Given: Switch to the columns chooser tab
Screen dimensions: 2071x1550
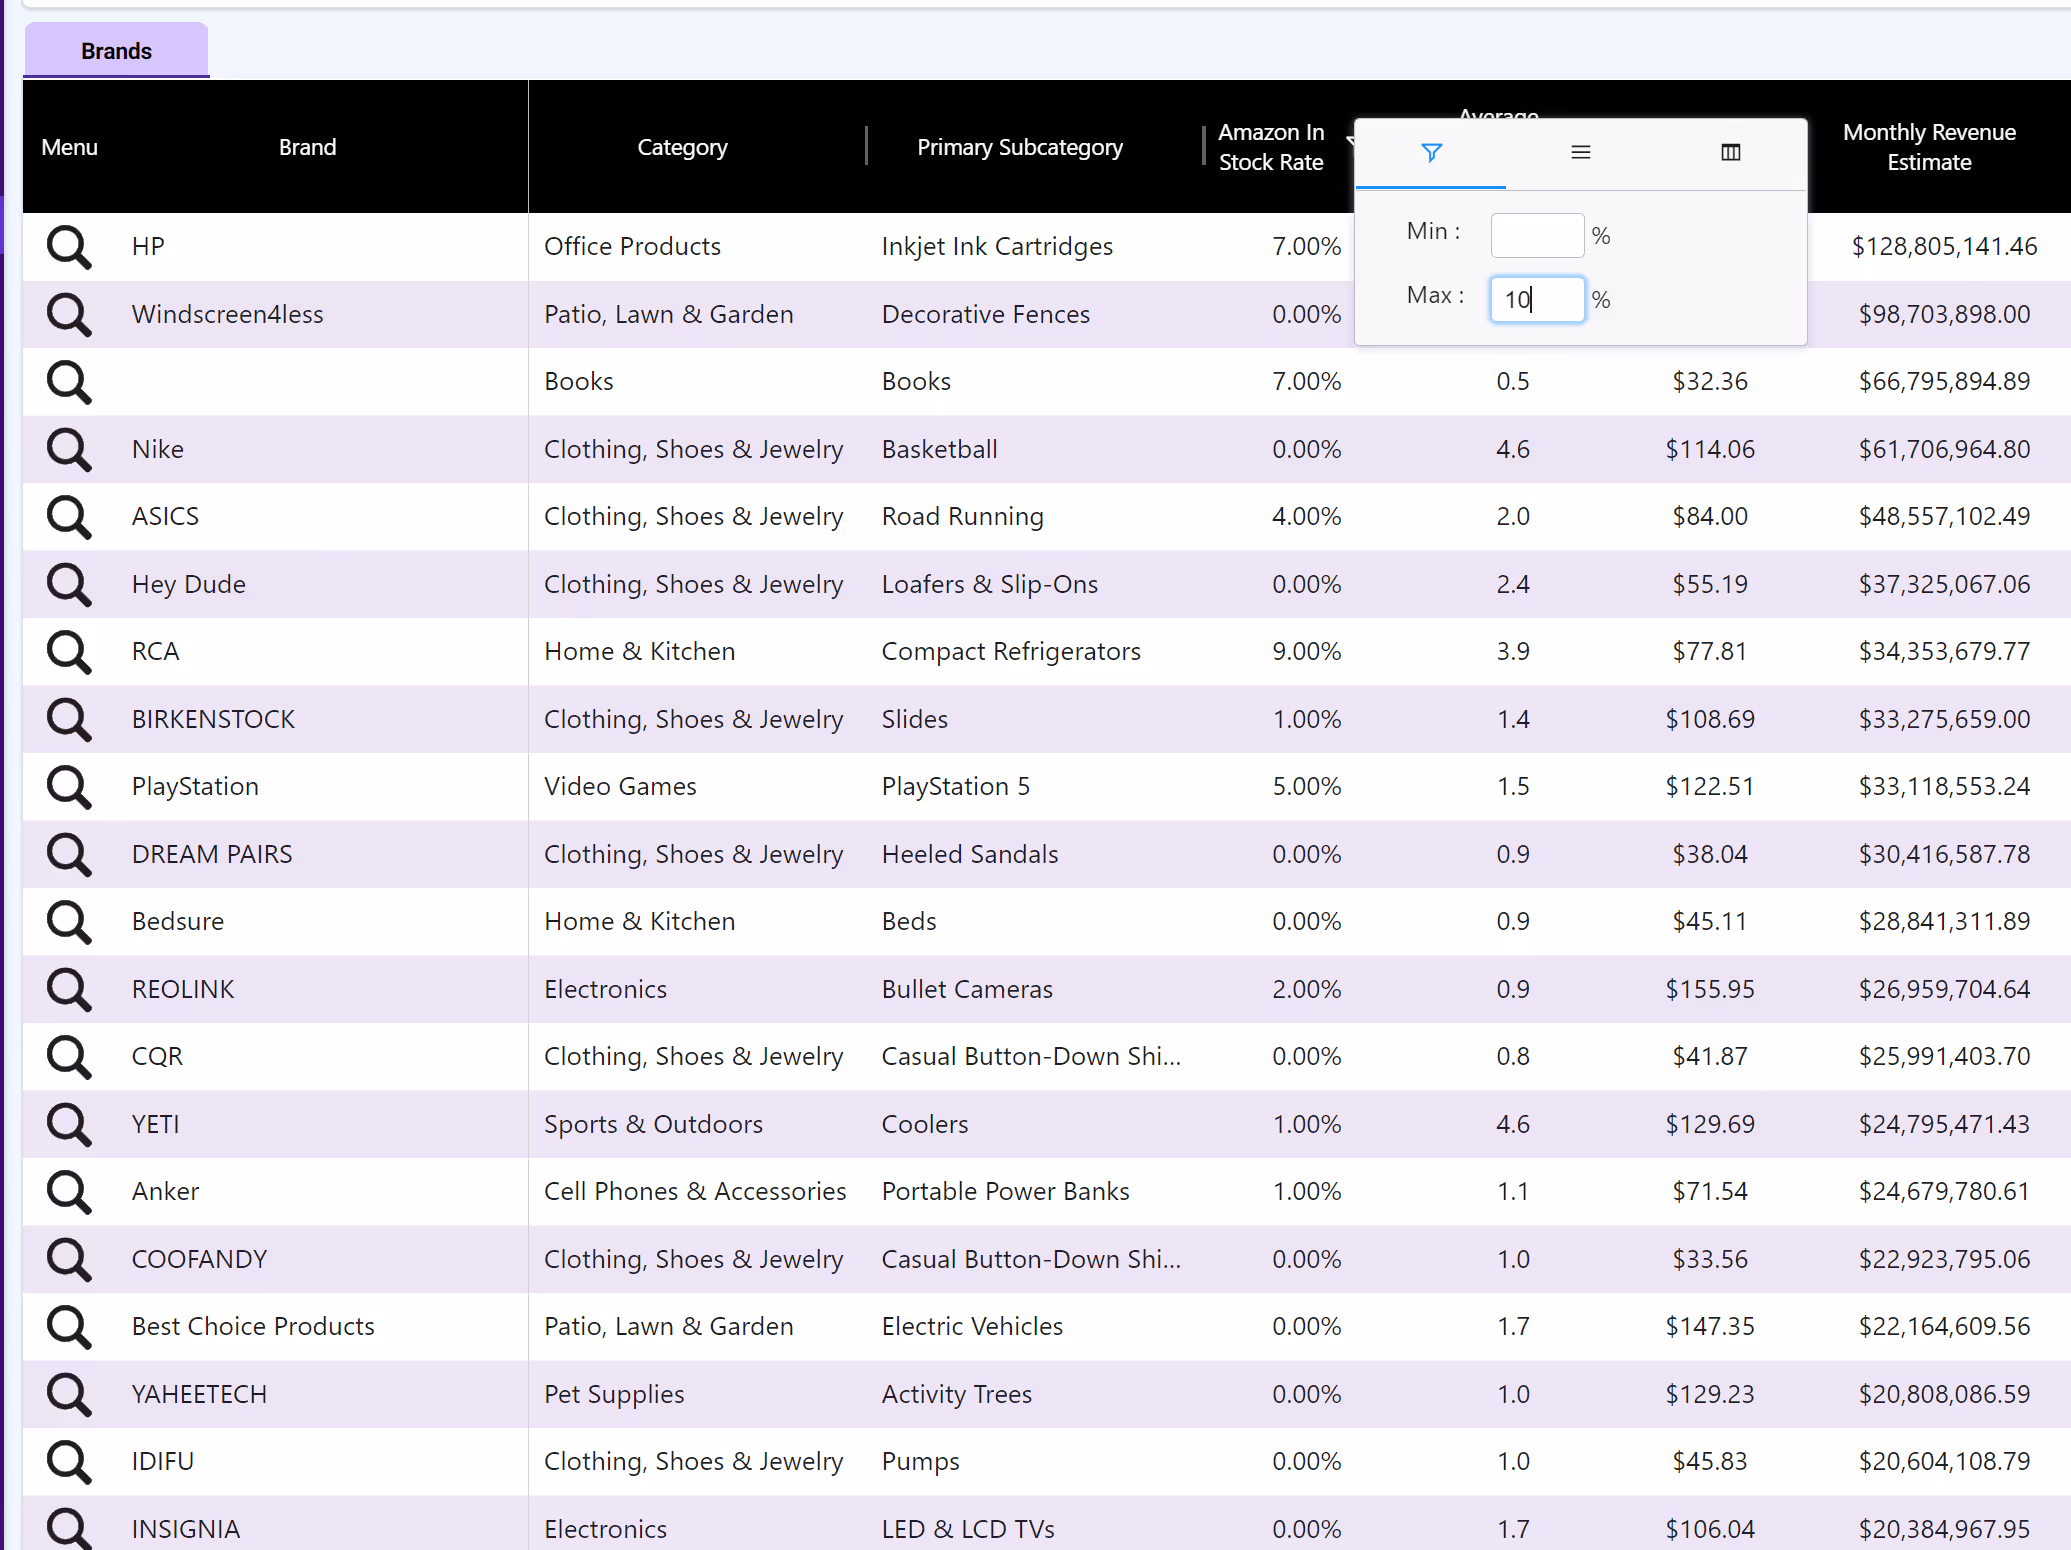Looking at the screenshot, I should click(1731, 153).
